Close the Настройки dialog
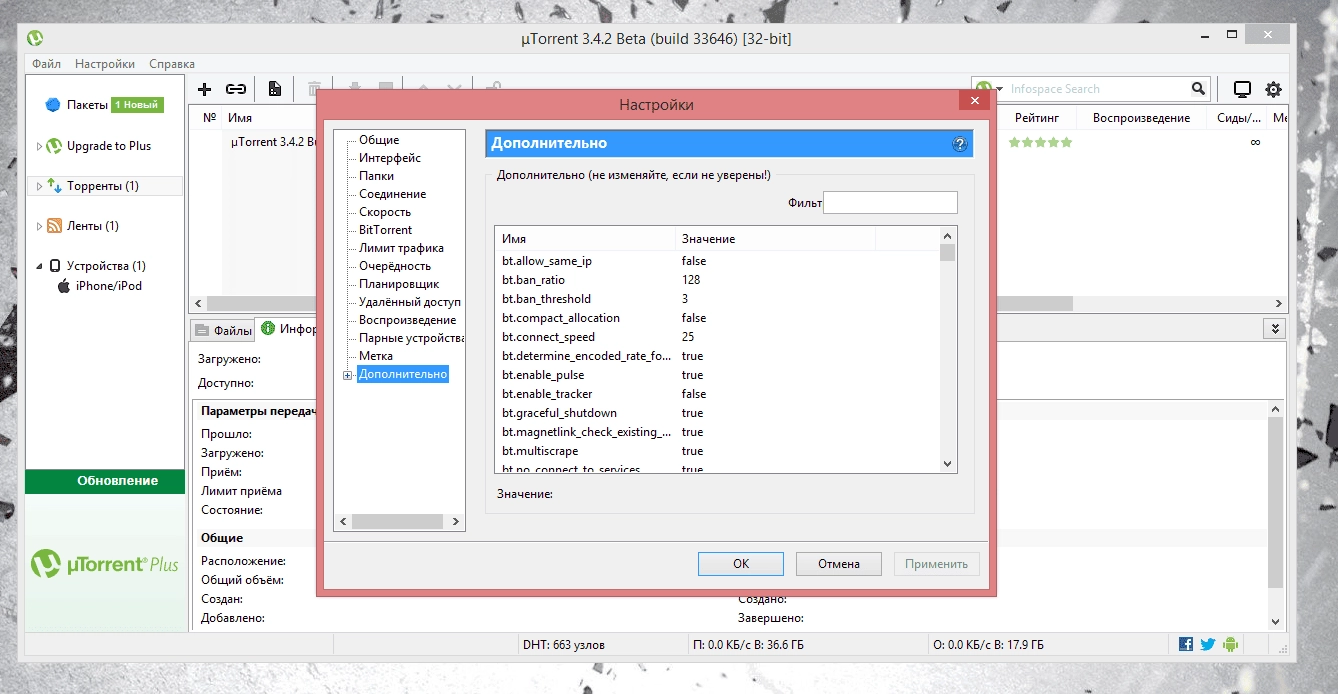The width and height of the screenshot is (1338, 694). pos(973,101)
